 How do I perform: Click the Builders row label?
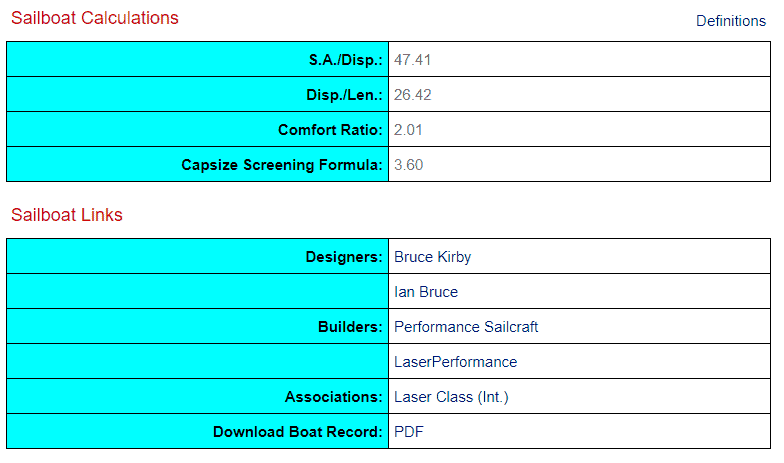click(351, 327)
